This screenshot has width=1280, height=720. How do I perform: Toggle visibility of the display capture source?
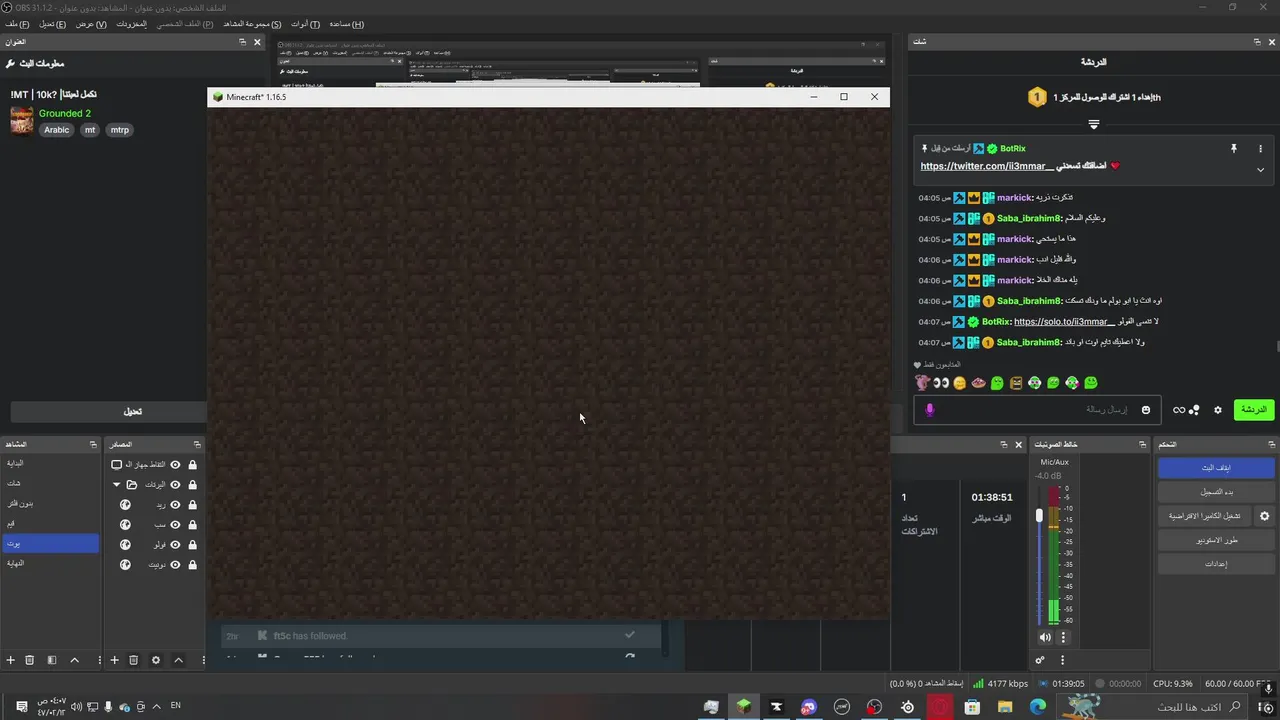175,465
